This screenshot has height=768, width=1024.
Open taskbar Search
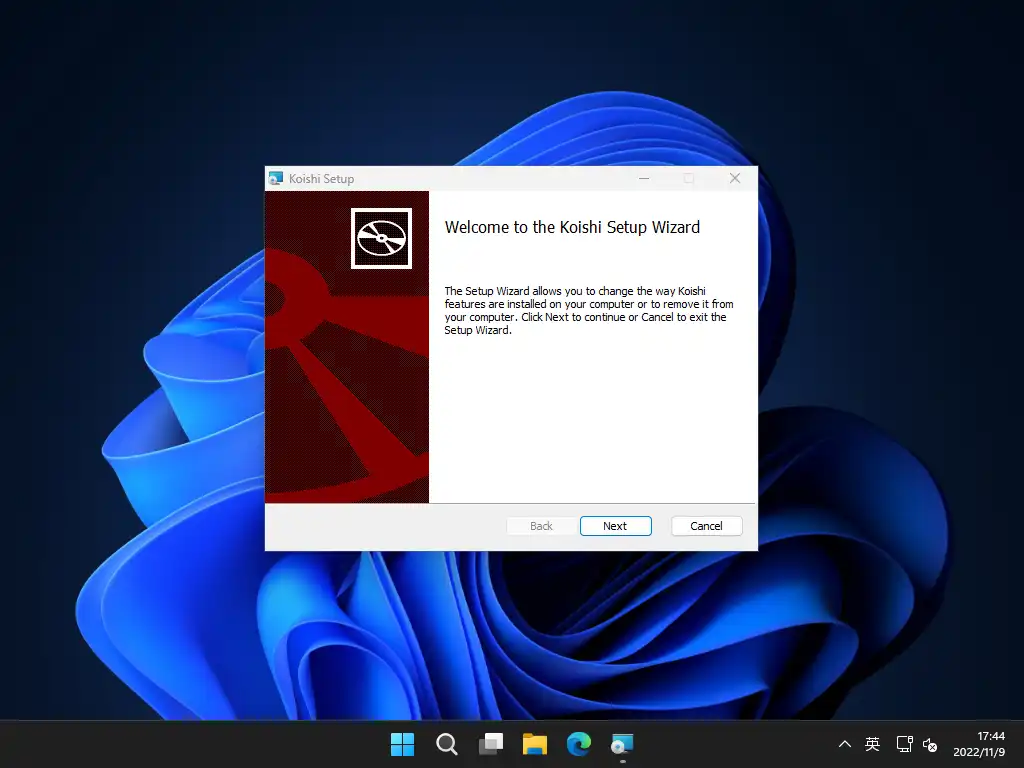click(x=447, y=744)
